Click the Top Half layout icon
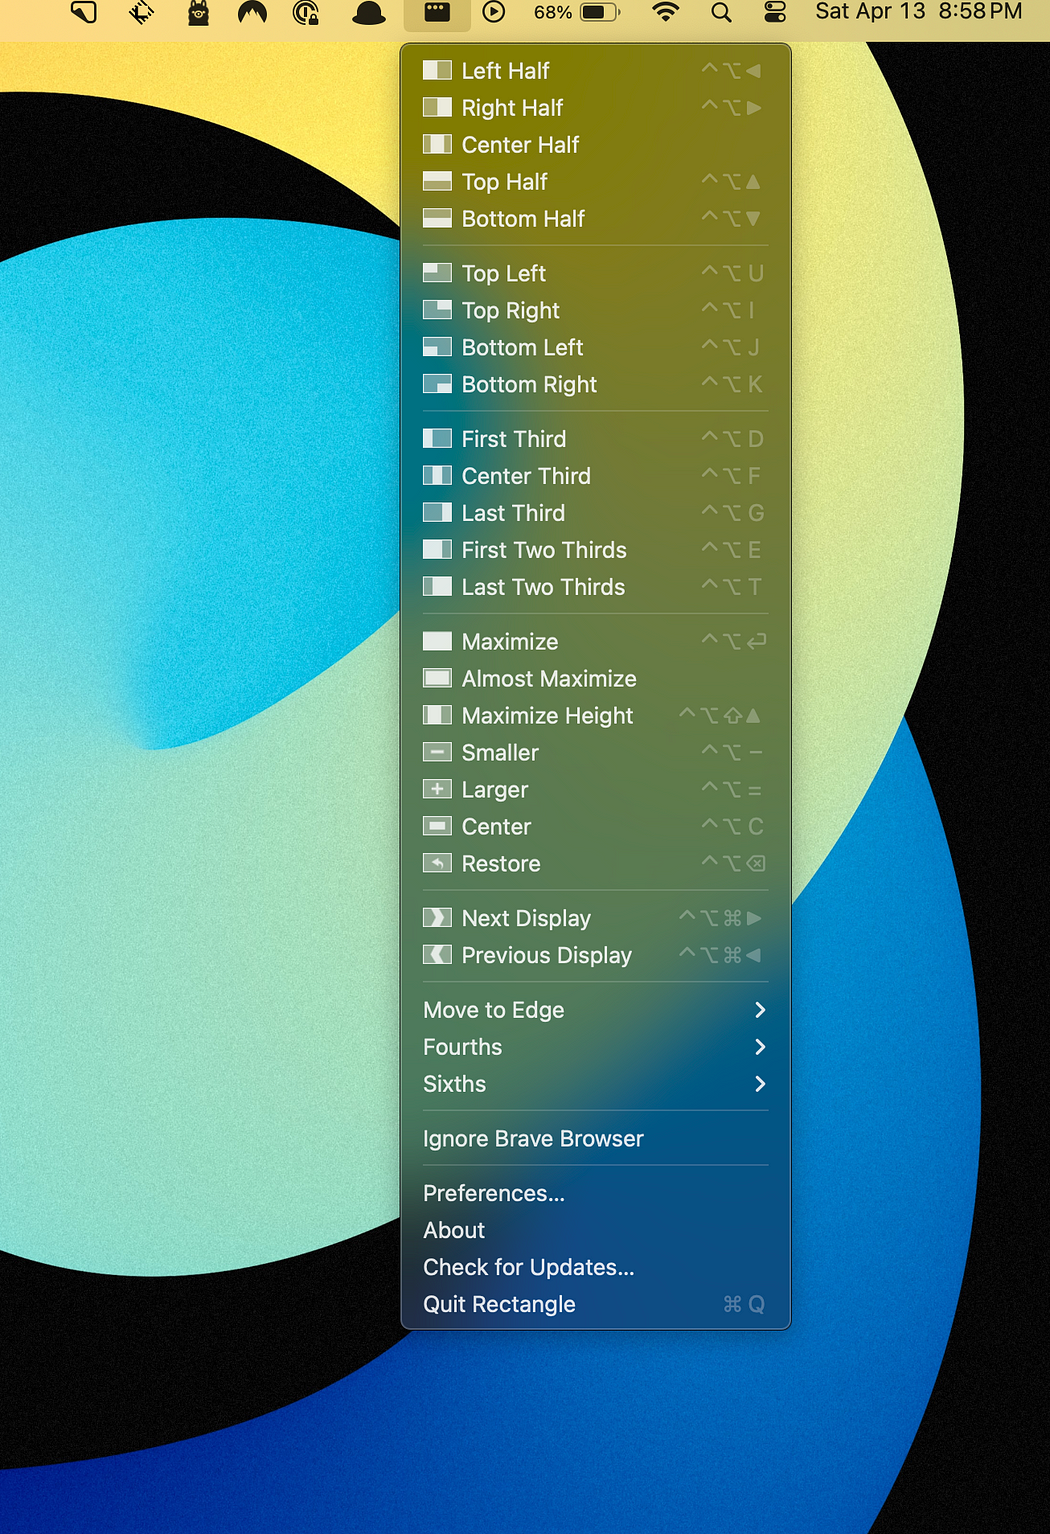1050x1534 pixels. [x=437, y=181]
